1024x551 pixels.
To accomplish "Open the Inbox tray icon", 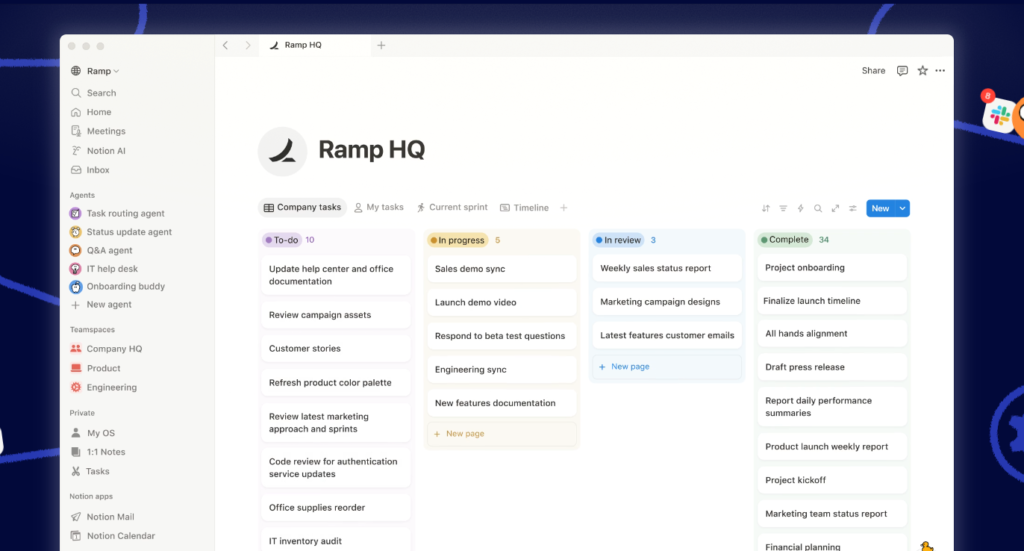I will click(76, 170).
